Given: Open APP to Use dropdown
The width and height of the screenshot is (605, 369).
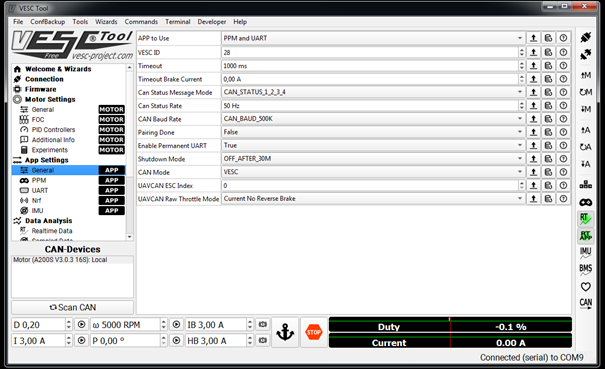Looking at the screenshot, I should pyautogui.click(x=373, y=38).
